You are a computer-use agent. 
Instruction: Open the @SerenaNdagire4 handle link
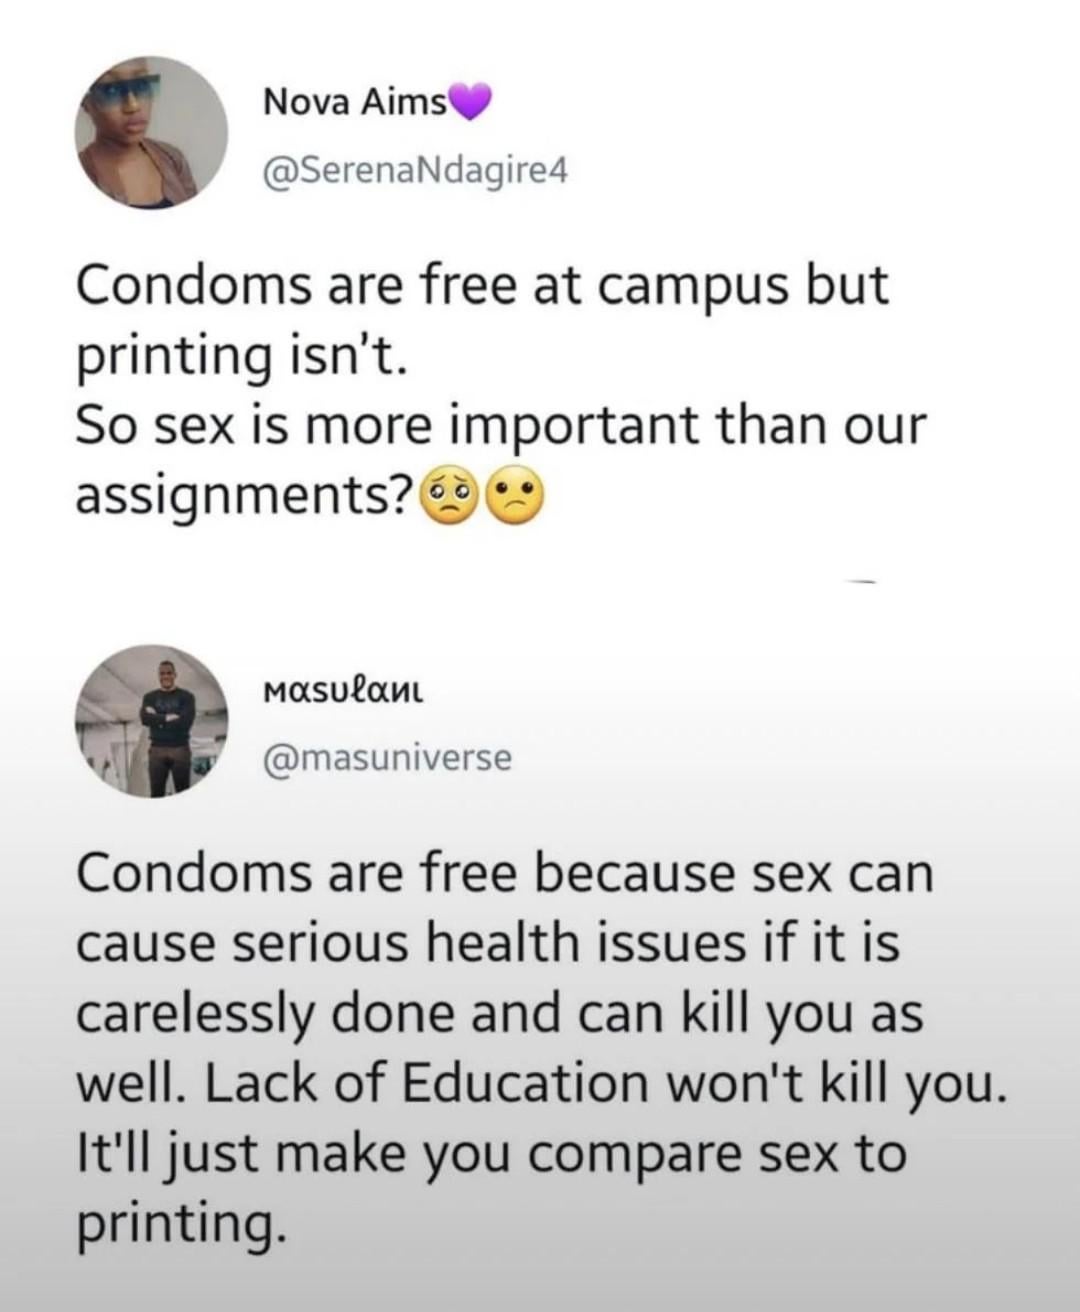tap(414, 172)
